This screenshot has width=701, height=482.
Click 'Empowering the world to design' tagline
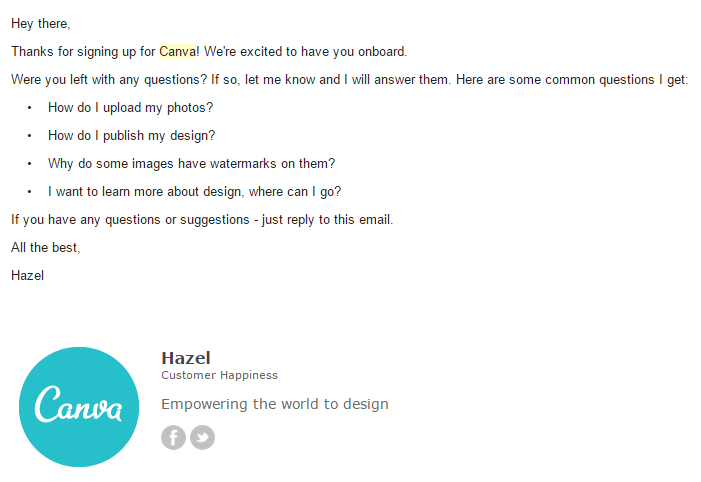275,404
